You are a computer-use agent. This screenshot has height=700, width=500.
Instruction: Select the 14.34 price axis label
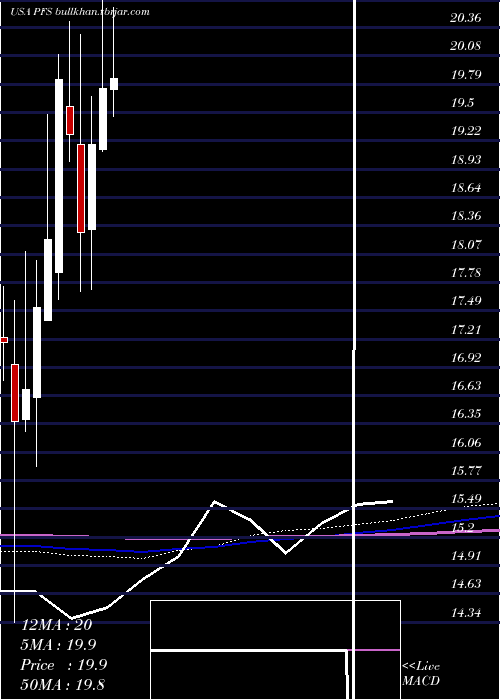tap(466, 612)
